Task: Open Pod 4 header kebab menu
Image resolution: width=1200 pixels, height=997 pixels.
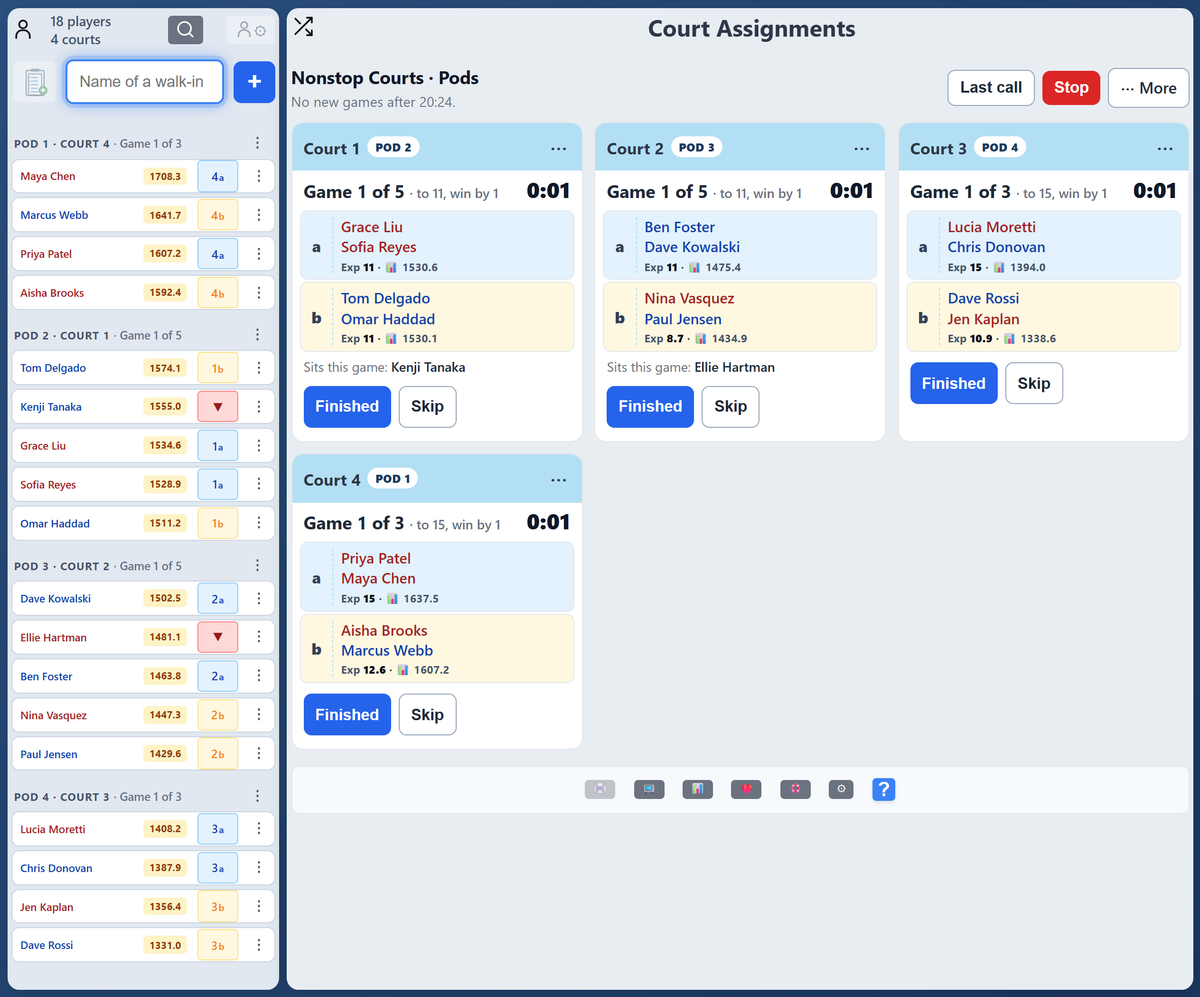Action: (257, 796)
